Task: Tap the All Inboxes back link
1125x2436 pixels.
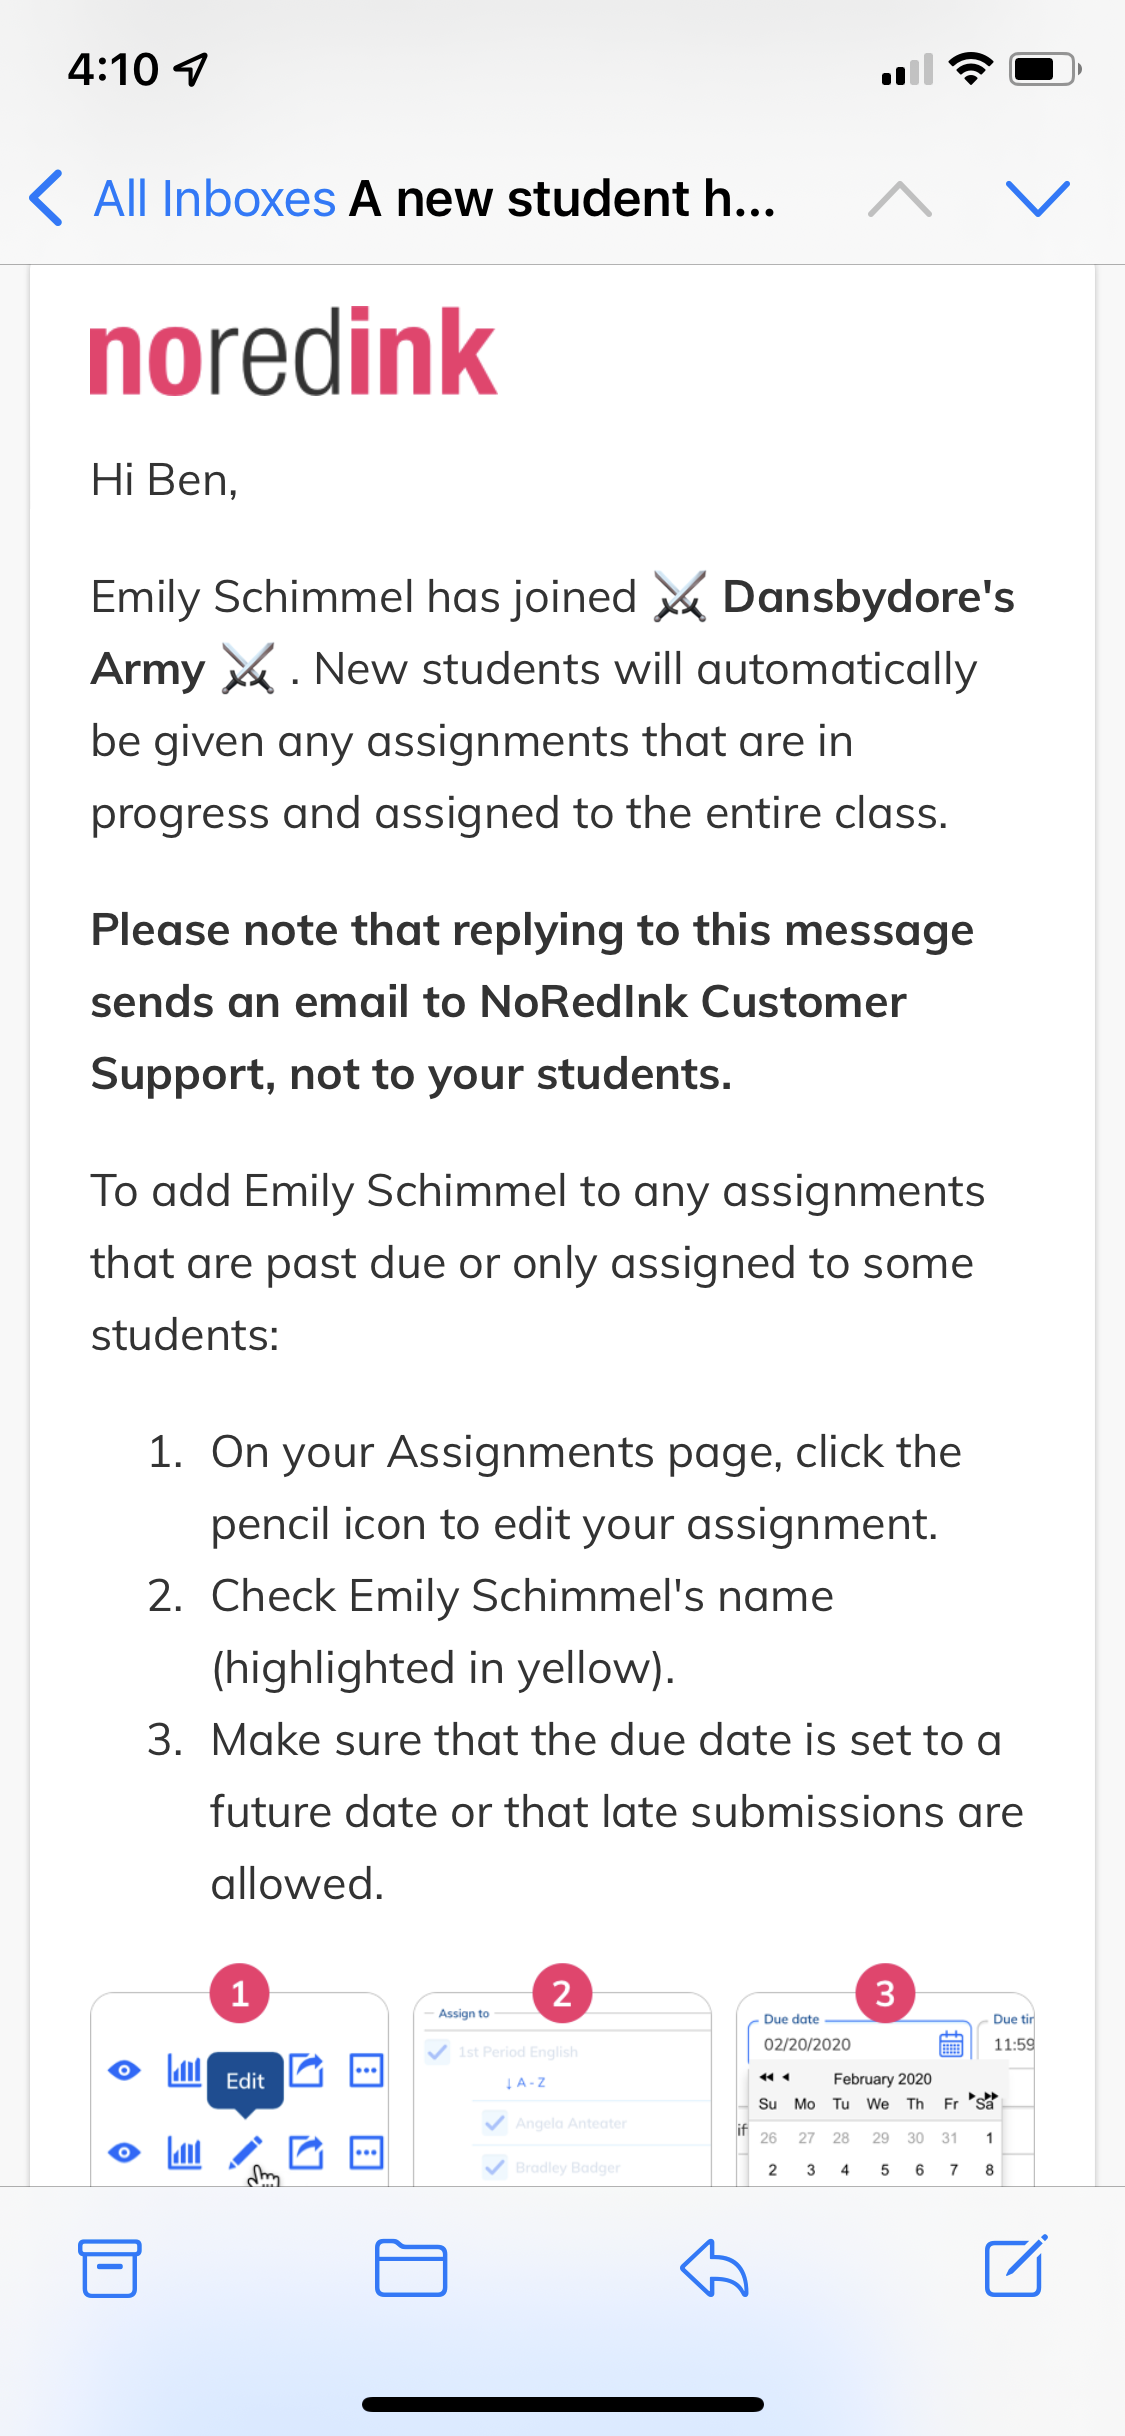Action: [x=214, y=198]
